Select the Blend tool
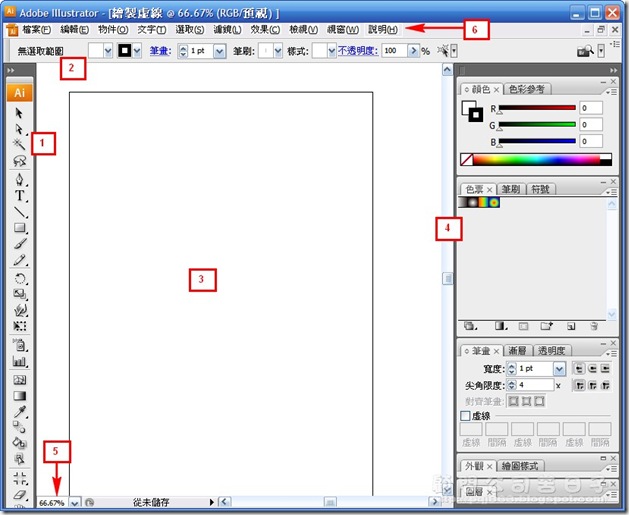 point(20,427)
